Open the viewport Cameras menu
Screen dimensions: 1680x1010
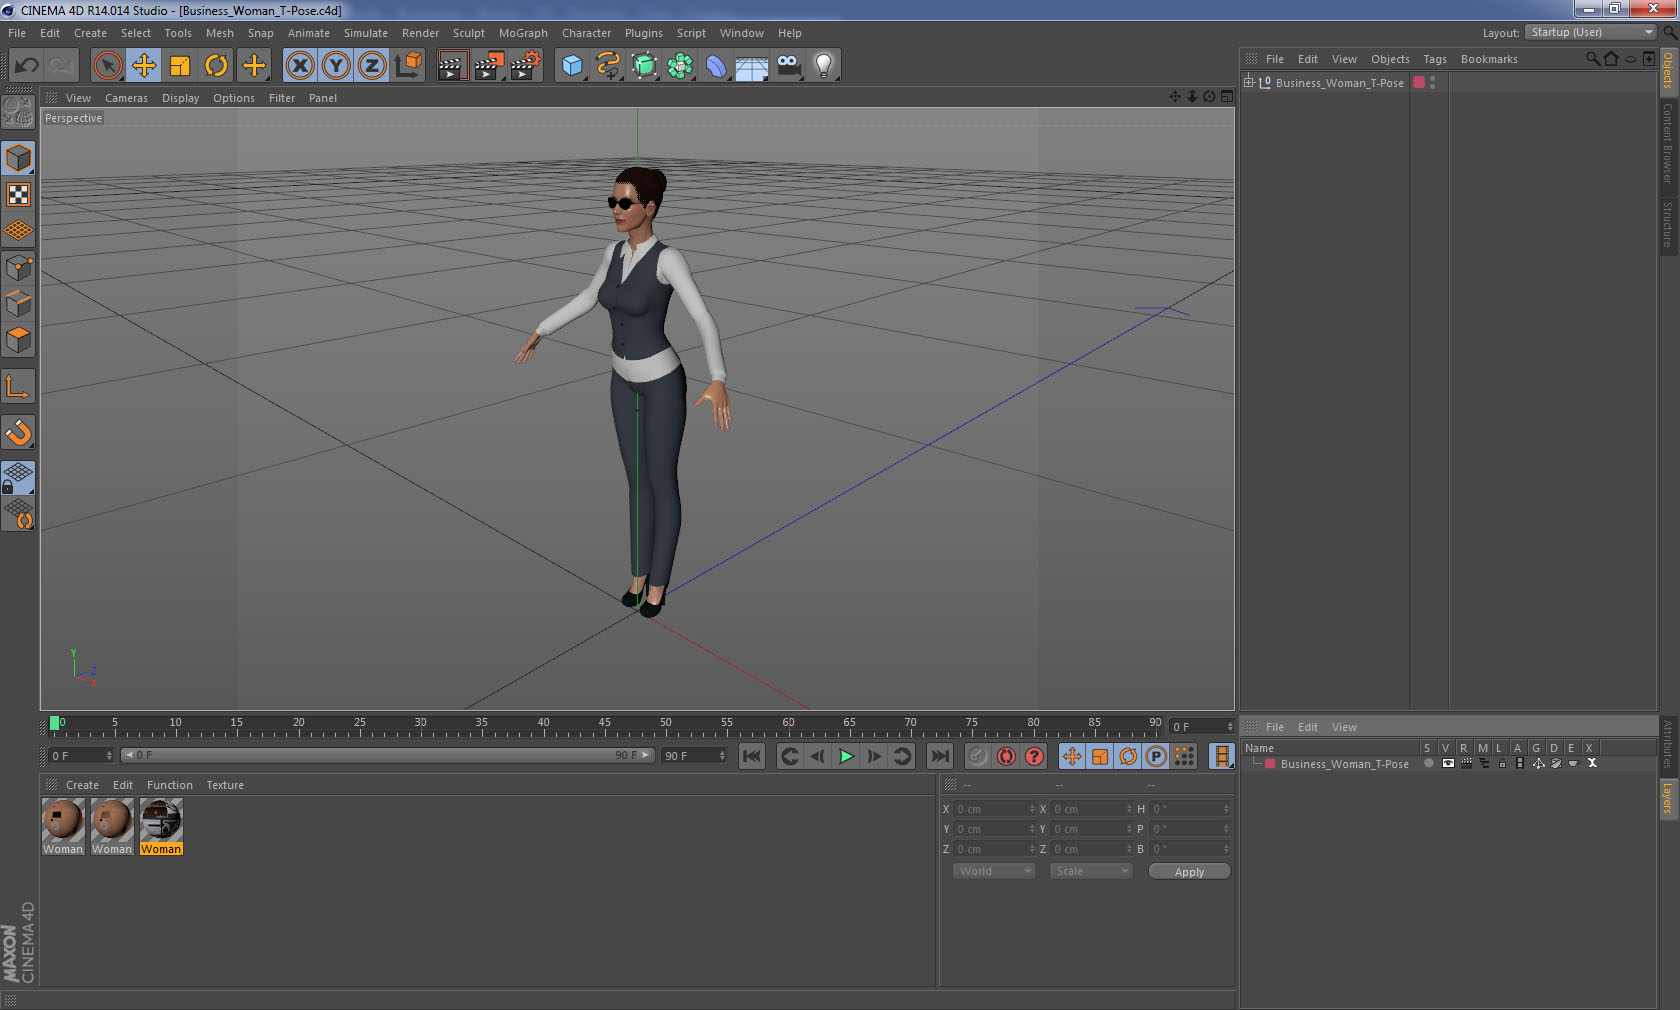126,98
